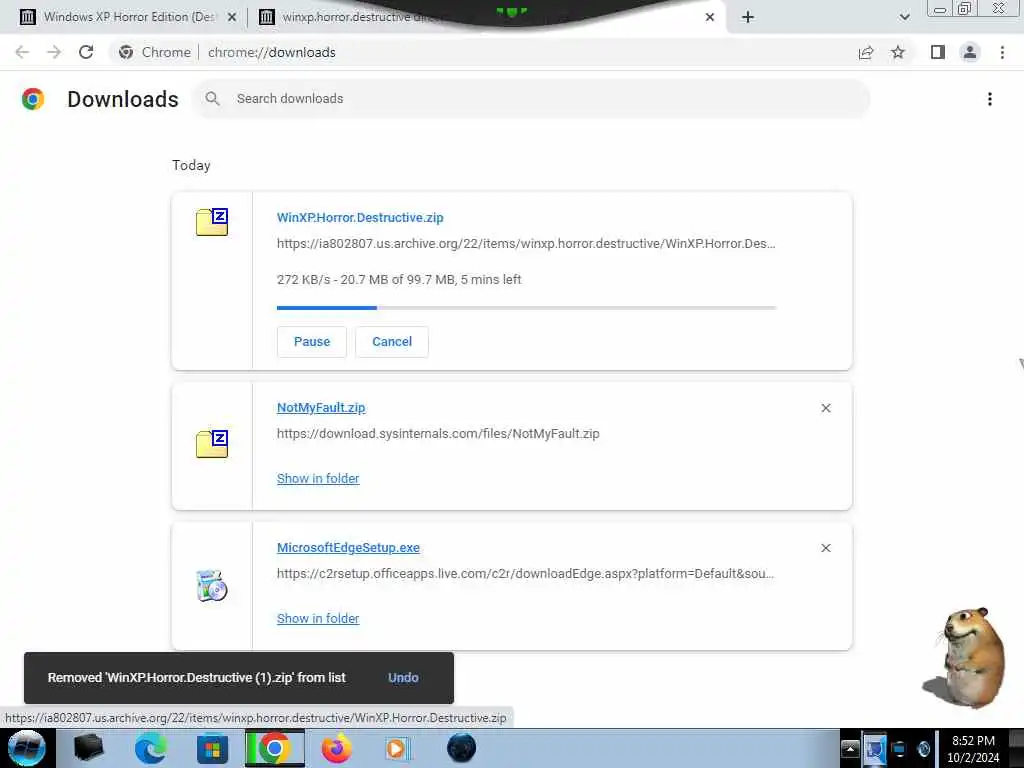The height and width of the screenshot is (768, 1024).
Task: Cancel the WinXP.Horror.Destructive.zip download
Action: [392, 342]
